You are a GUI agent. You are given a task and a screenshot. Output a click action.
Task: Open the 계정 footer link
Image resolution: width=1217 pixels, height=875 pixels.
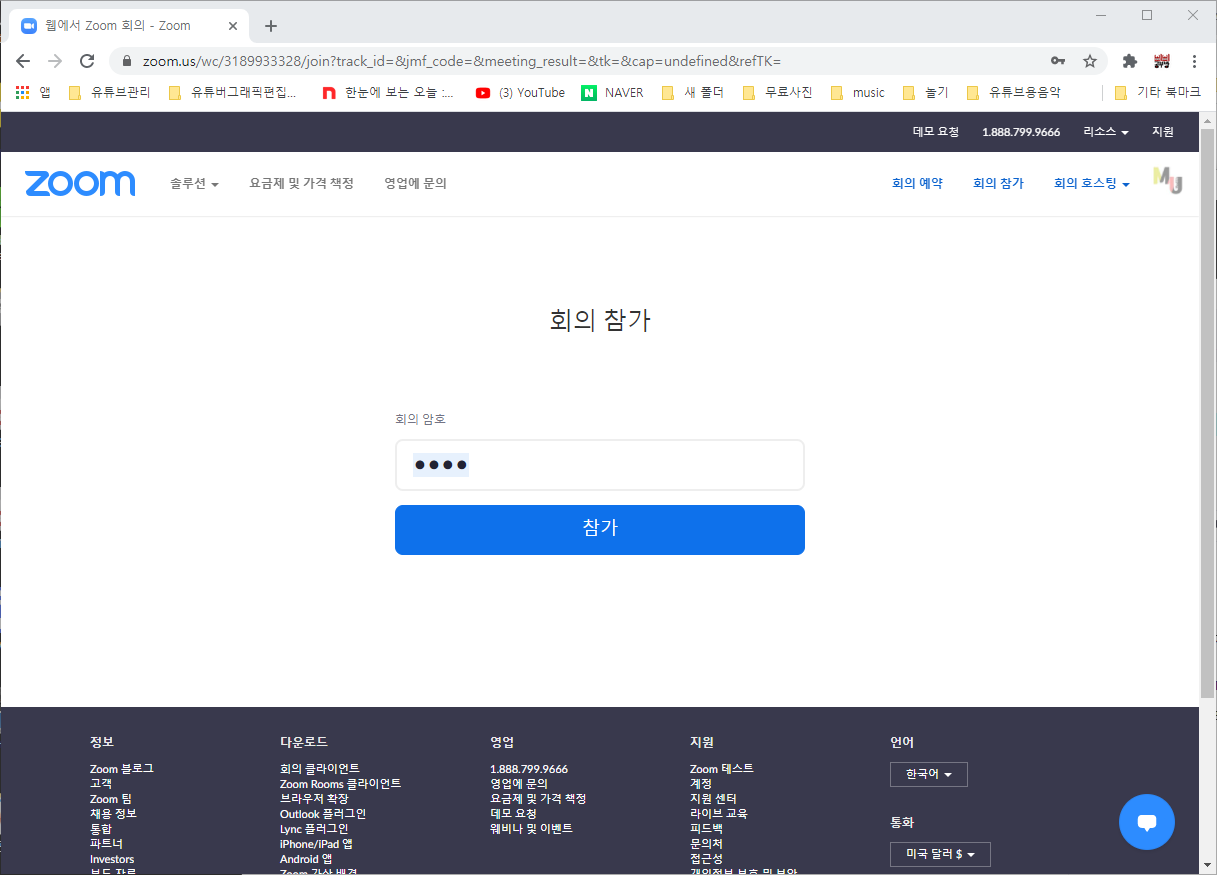[x=701, y=784]
